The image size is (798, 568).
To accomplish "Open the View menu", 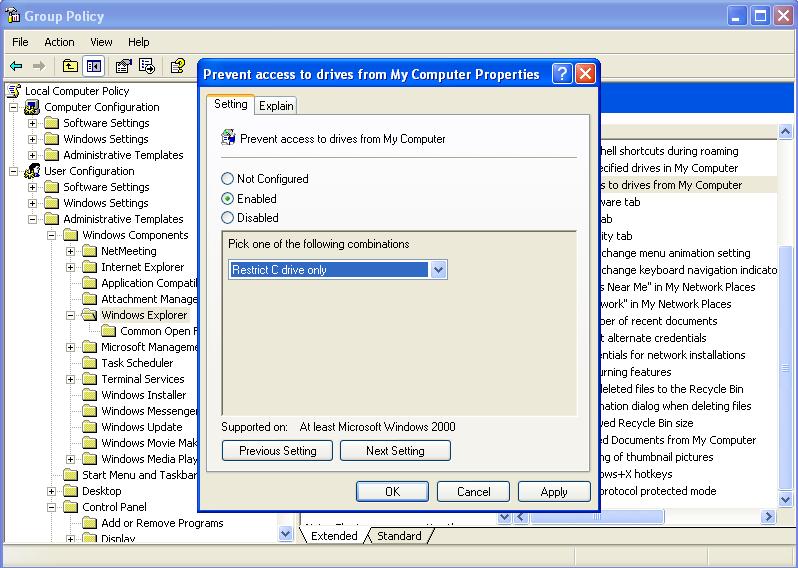I will [x=101, y=42].
